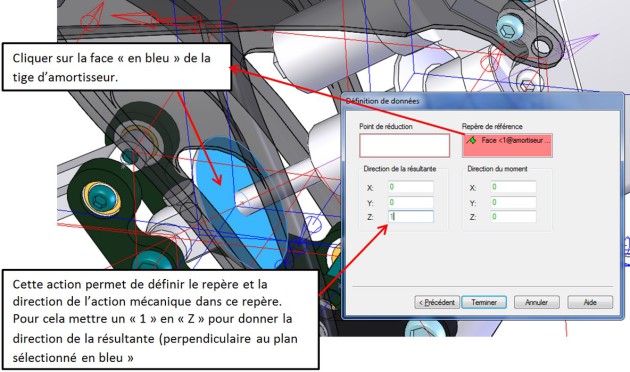Image resolution: width=630 pixels, height=372 pixels.
Task: Click the Direction du moment group label
Action: (497, 169)
